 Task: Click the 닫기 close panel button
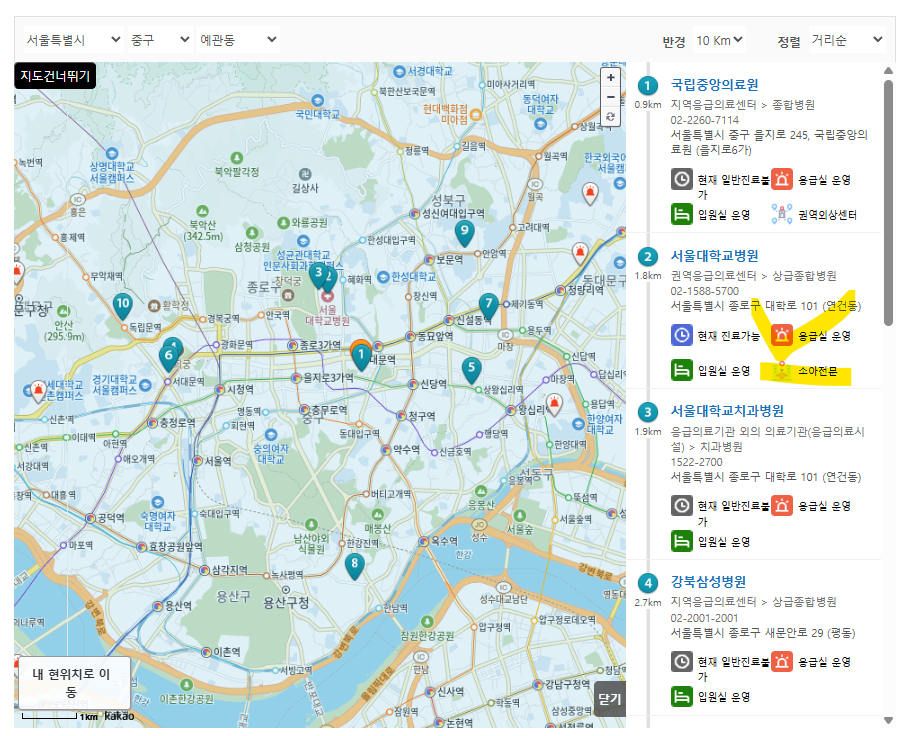[610, 699]
